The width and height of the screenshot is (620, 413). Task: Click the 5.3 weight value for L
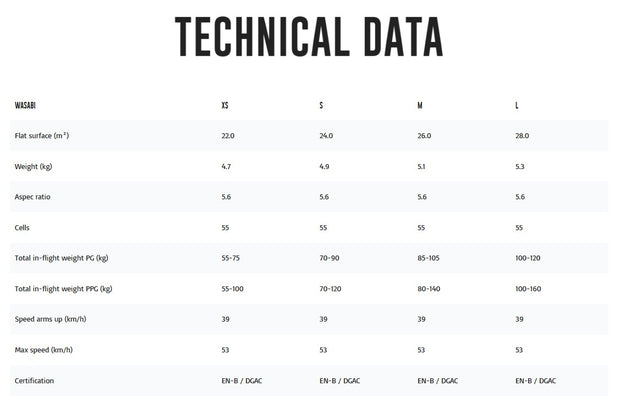click(520, 166)
